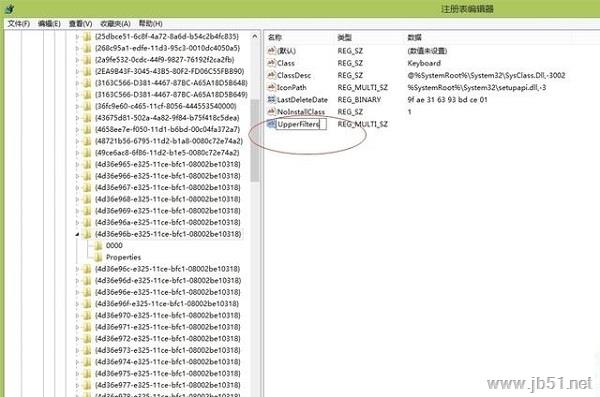Click folder icon of {49ce6ac8-6f86-11d2-b1e5-0080c72e74a2}
Viewport: 600px width, 397px height.
click(x=87, y=153)
